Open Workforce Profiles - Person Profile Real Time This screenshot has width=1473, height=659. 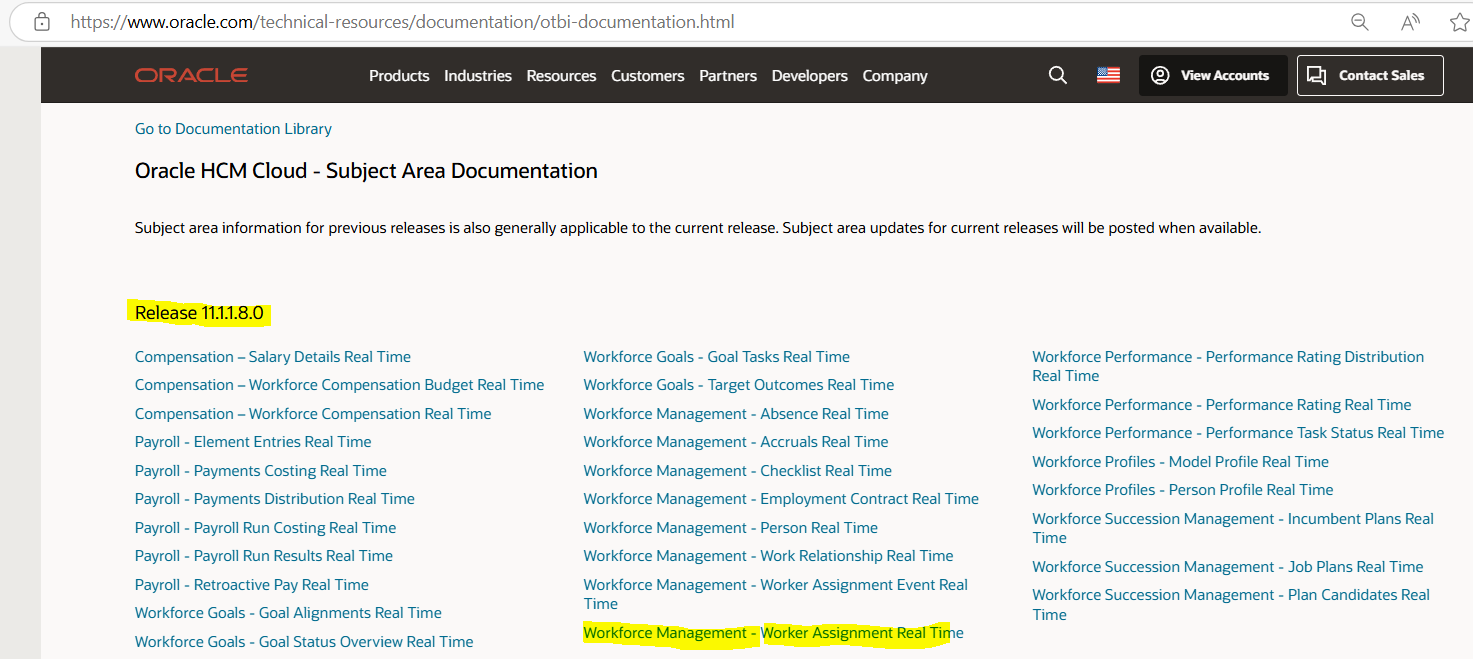(x=1183, y=490)
